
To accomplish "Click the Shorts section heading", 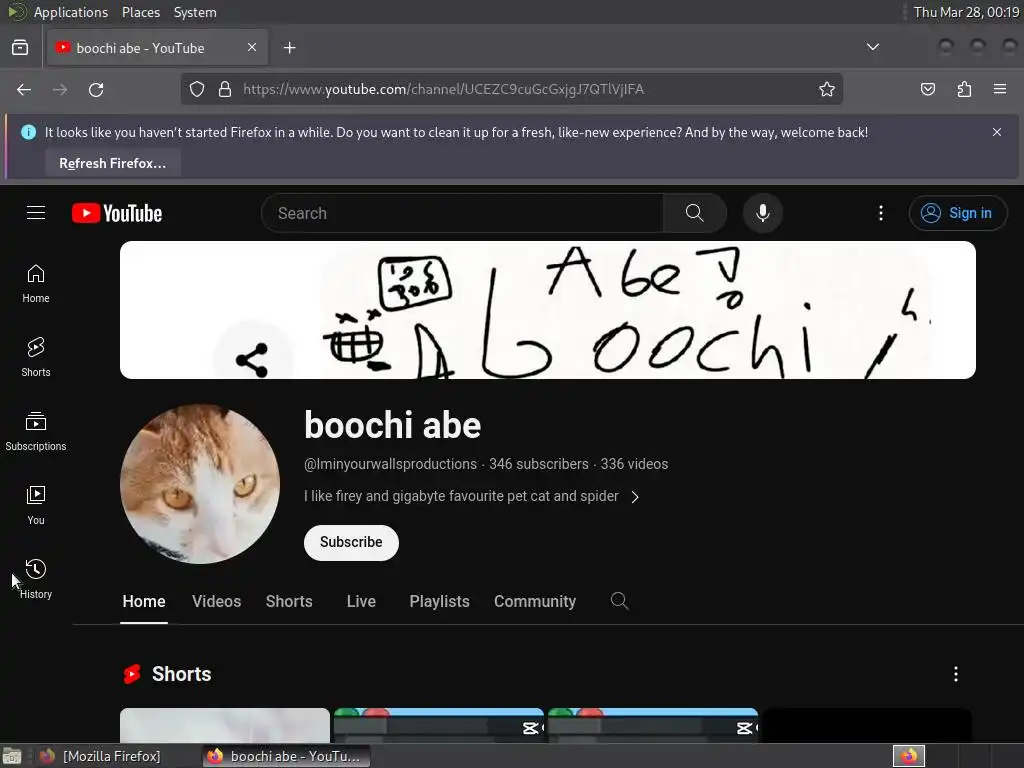I will coord(181,674).
